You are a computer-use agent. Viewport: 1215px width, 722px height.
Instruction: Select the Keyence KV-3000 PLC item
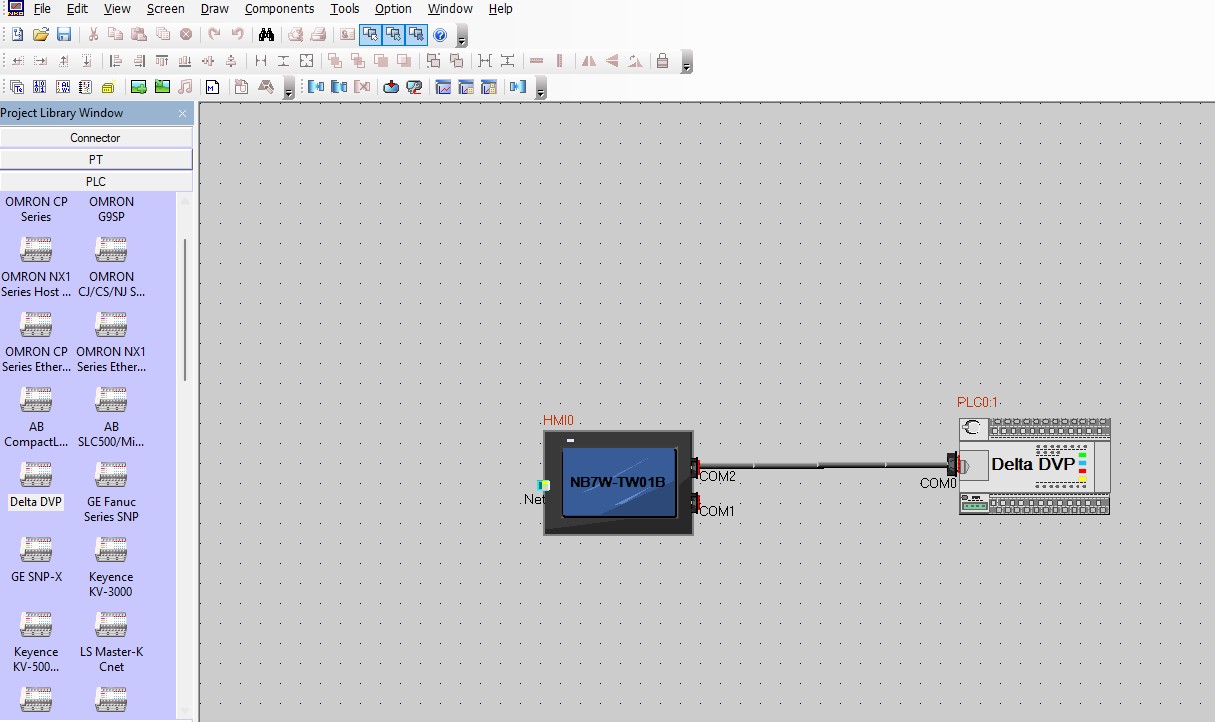coord(111,568)
